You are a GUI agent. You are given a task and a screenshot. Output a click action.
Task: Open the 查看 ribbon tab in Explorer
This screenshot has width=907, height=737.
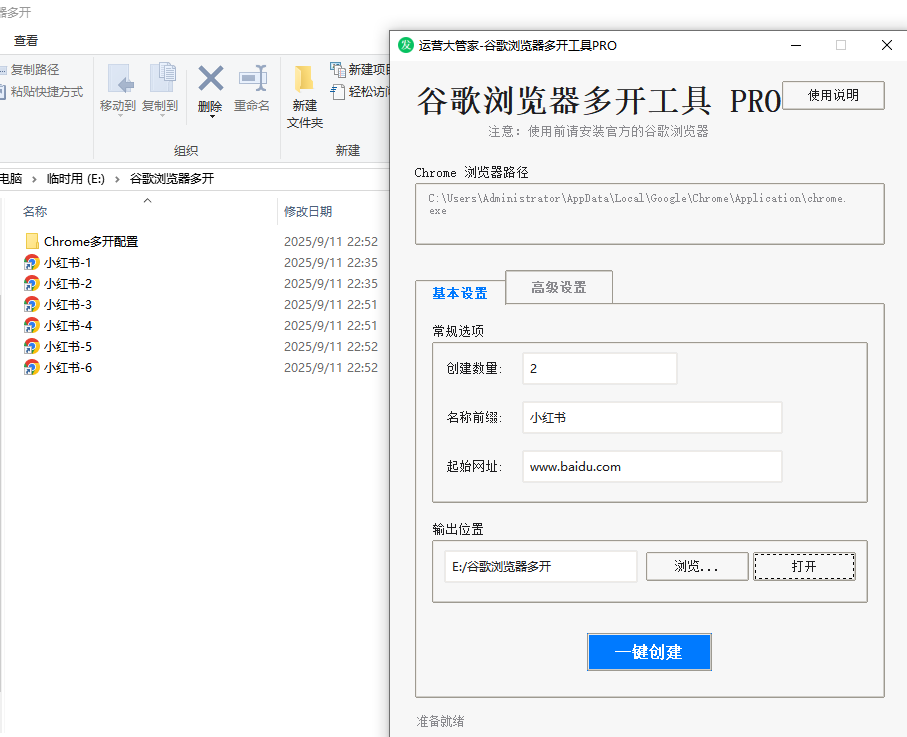pos(25,41)
